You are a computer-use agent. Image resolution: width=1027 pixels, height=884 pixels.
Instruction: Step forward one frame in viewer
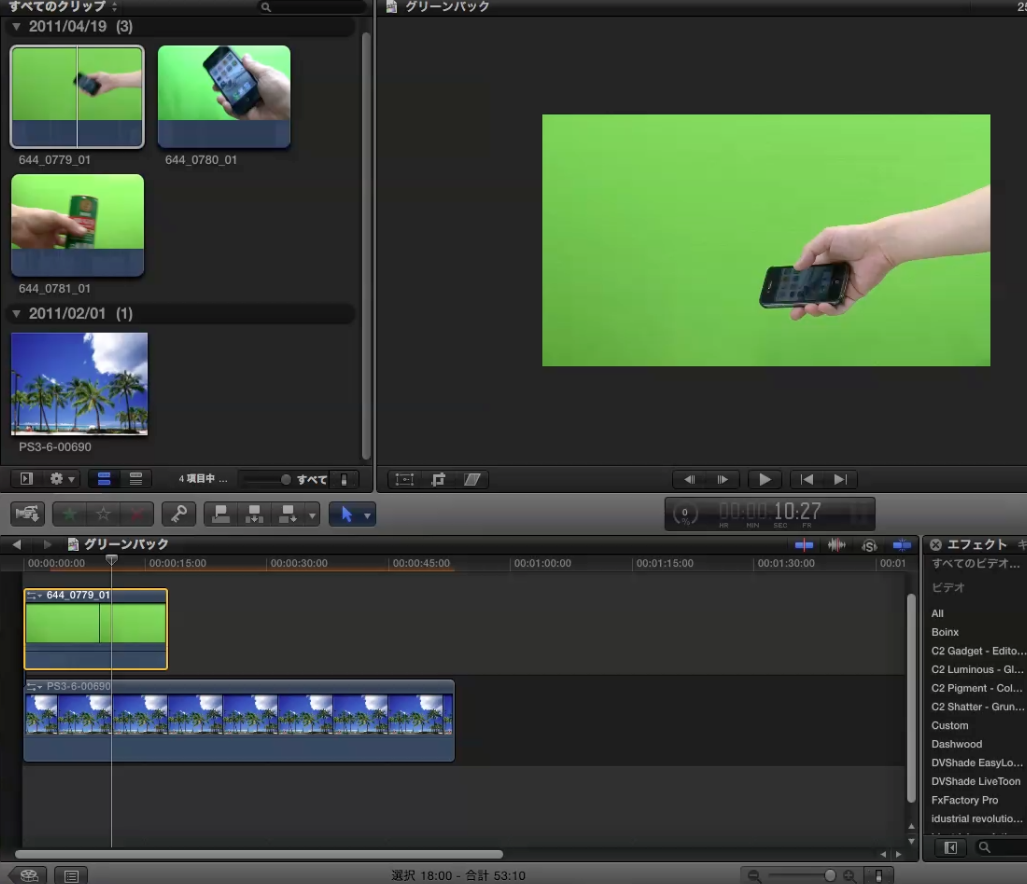tap(722, 479)
